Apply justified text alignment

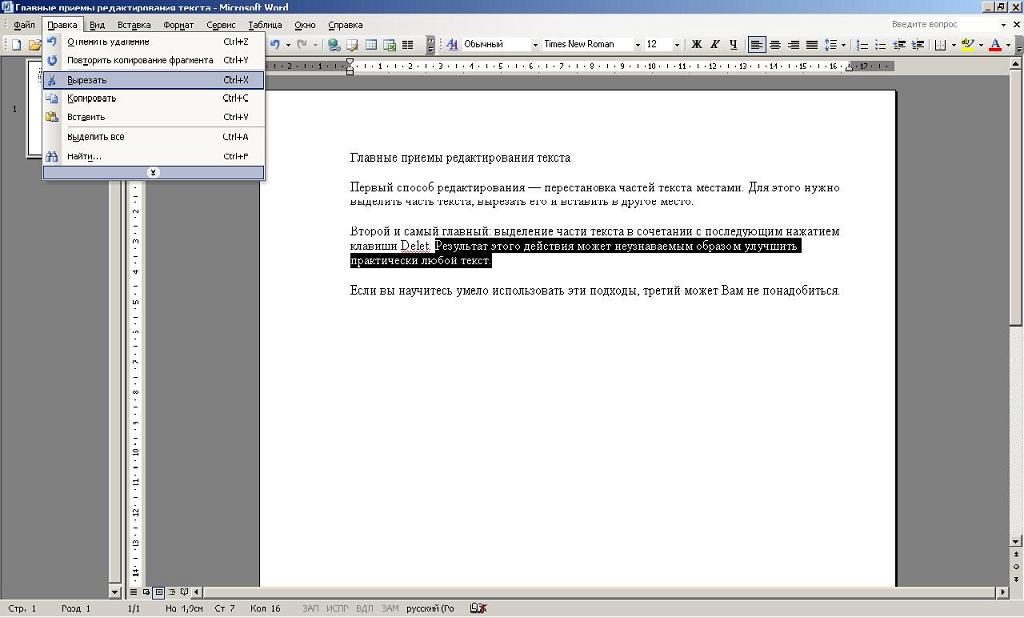pos(812,44)
